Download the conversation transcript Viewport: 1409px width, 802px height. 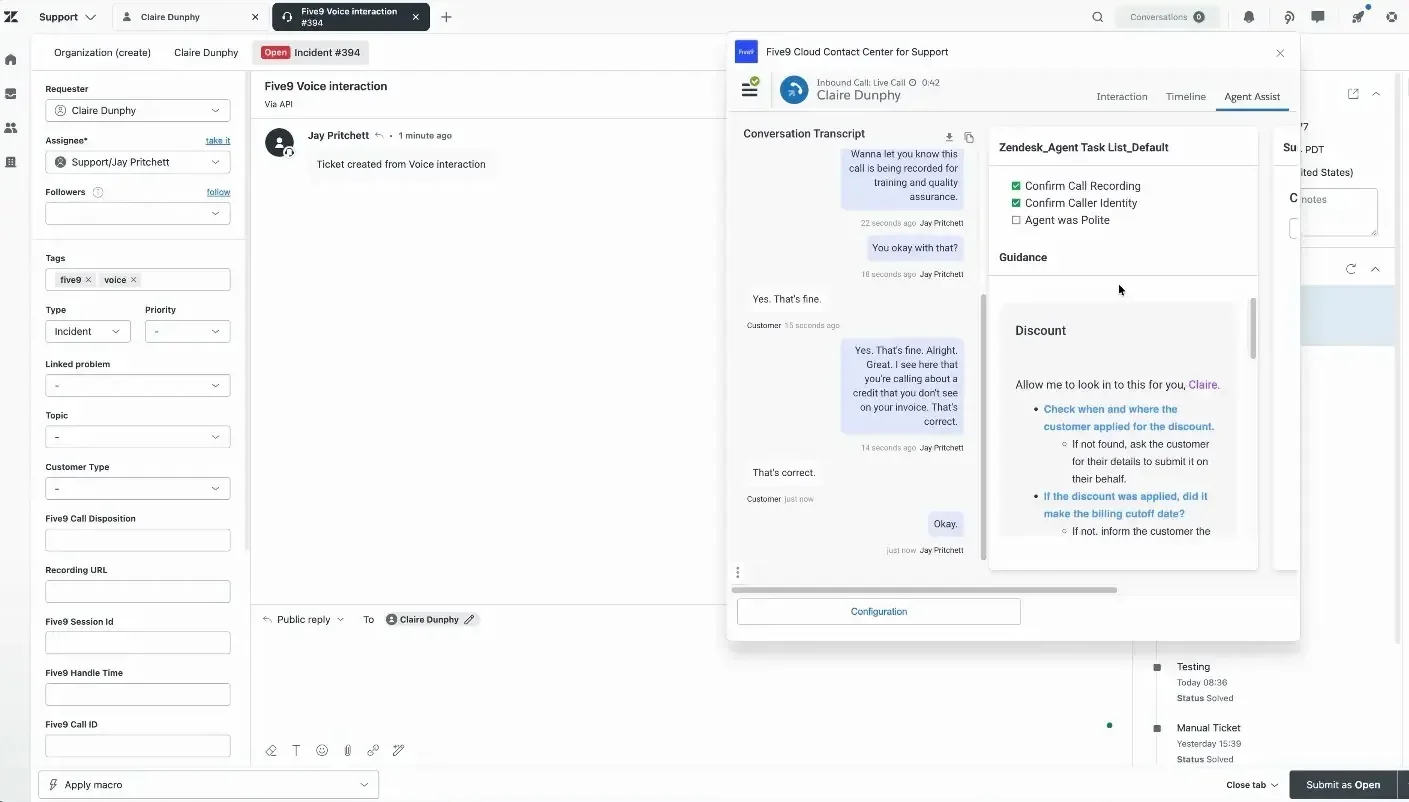[x=949, y=137]
